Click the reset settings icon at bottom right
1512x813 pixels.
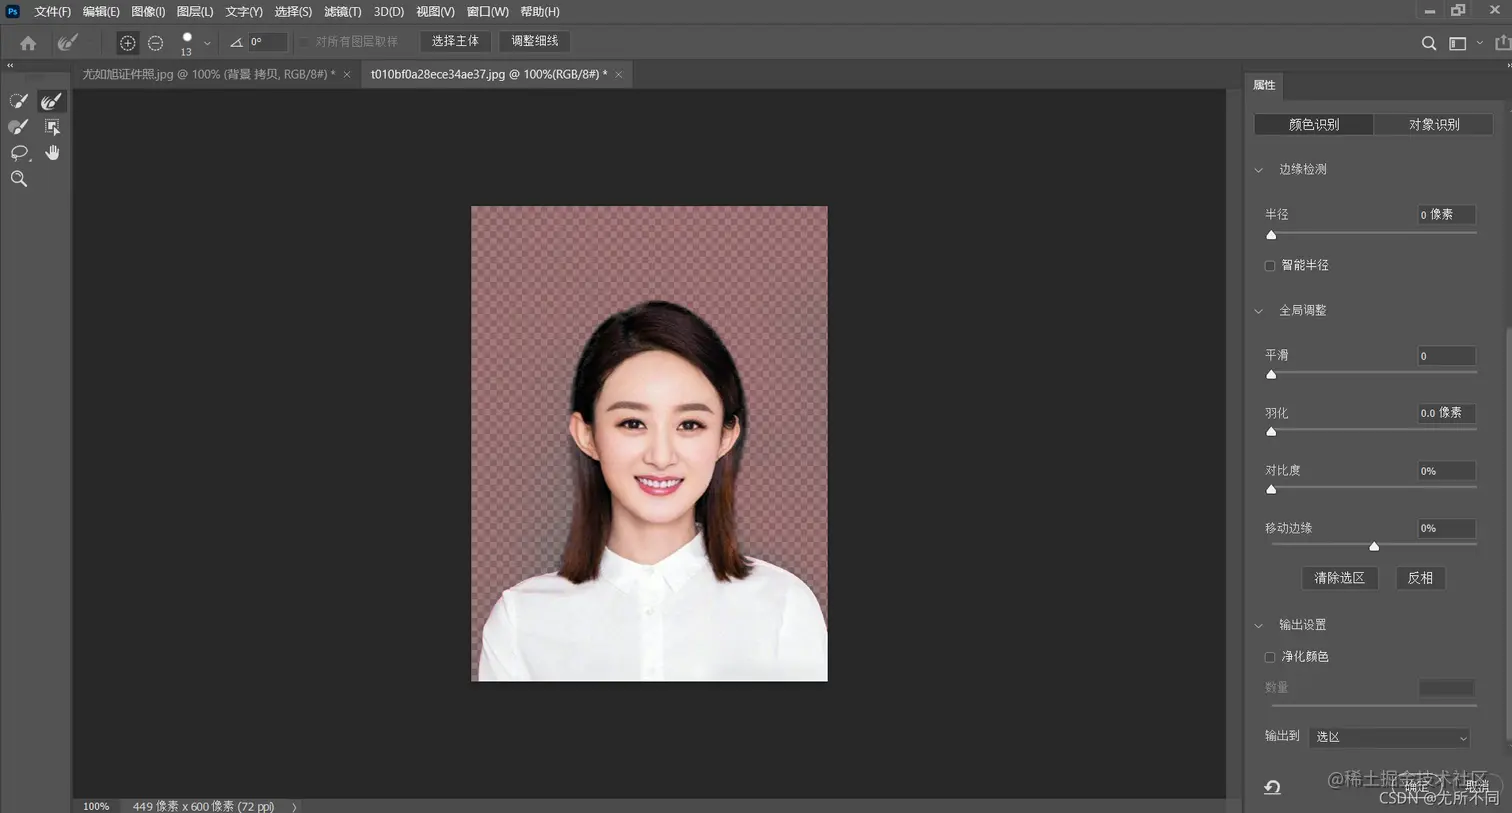point(1271,787)
